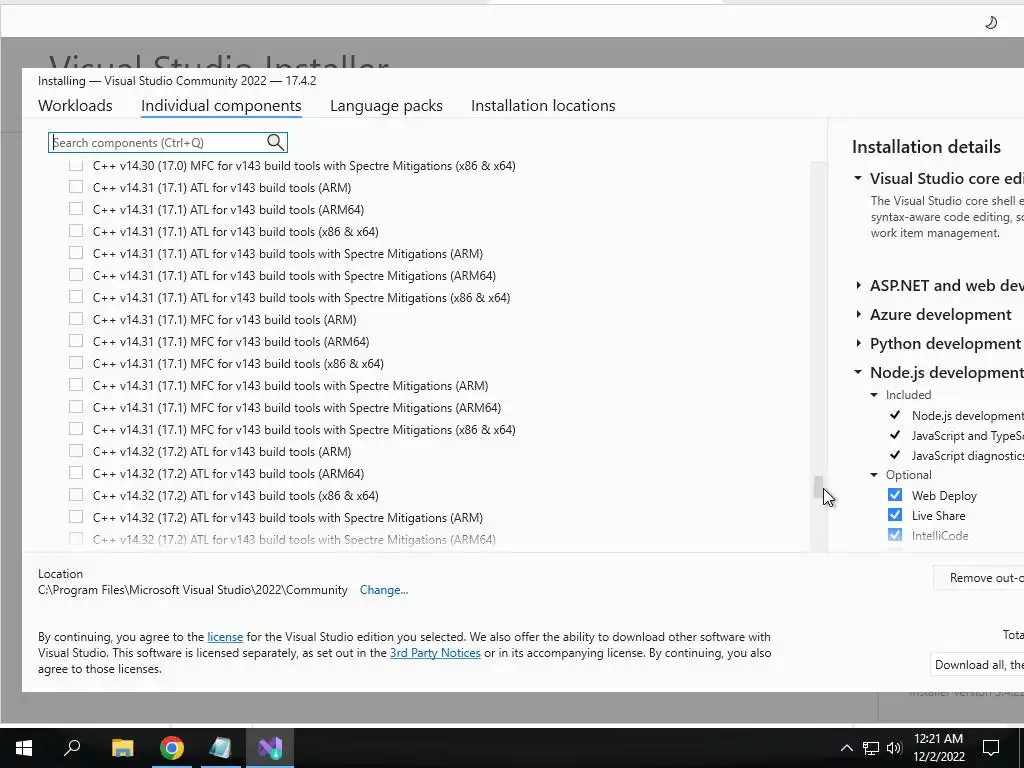The height and width of the screenshot is (768, 1024).
Task: Show hidden system tray icons
Action: click(x=846, y=748)
